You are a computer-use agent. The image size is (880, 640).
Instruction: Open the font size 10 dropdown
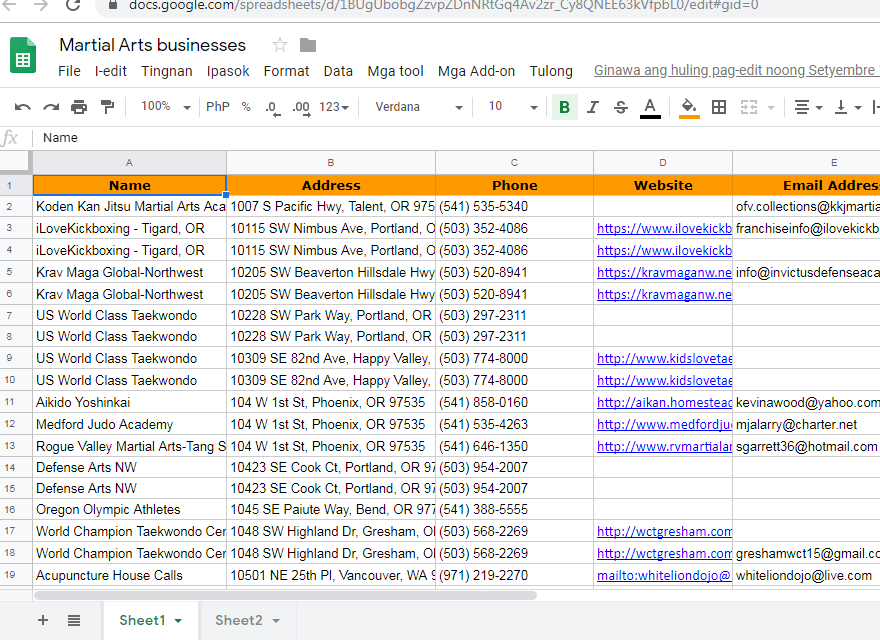[513, 107]
